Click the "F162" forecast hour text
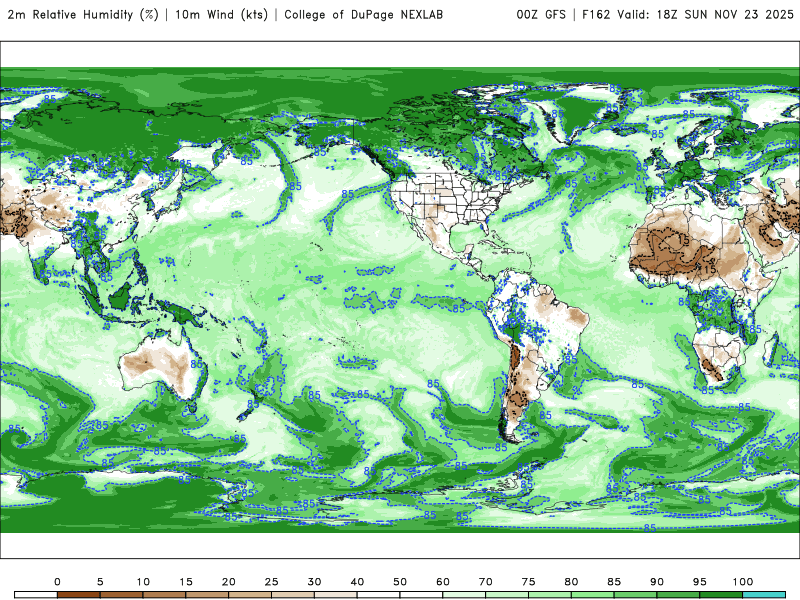 596,14
